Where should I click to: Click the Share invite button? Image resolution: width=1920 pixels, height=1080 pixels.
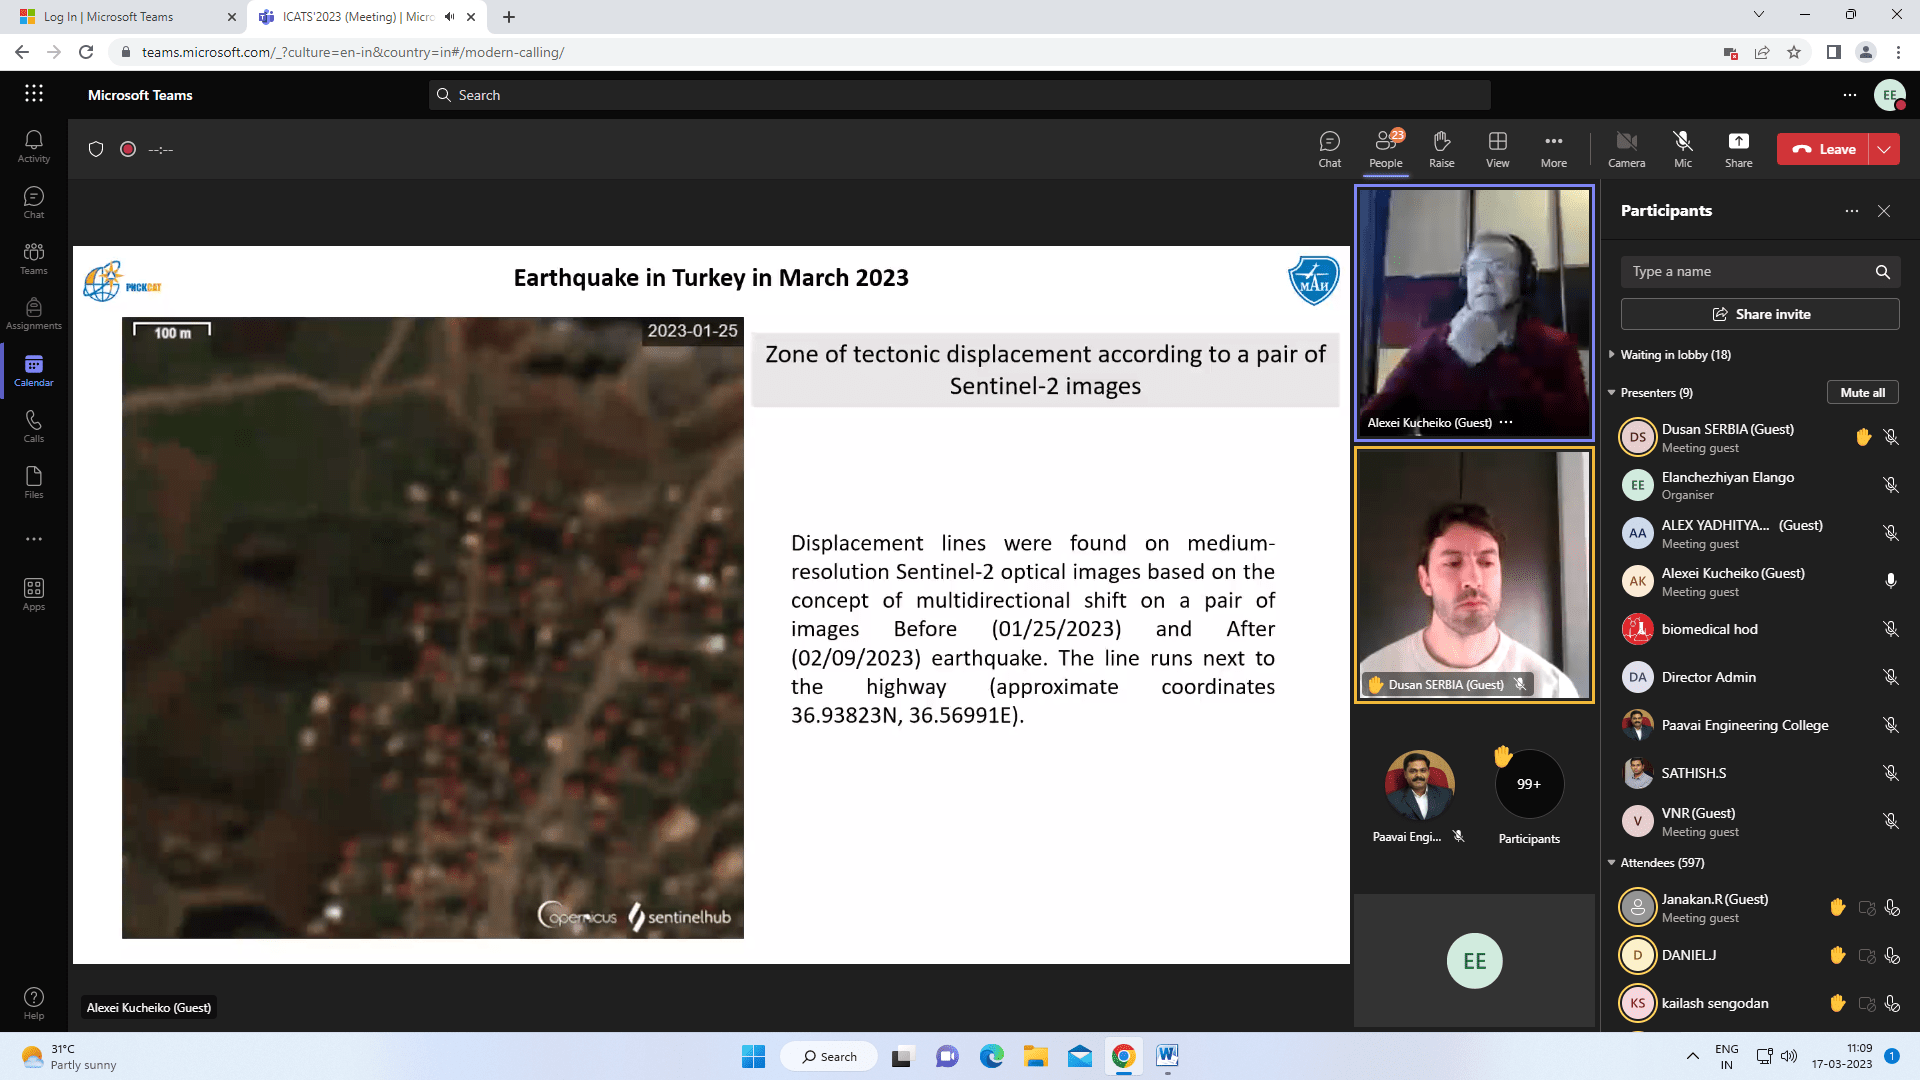click(x=1760, y=314)
